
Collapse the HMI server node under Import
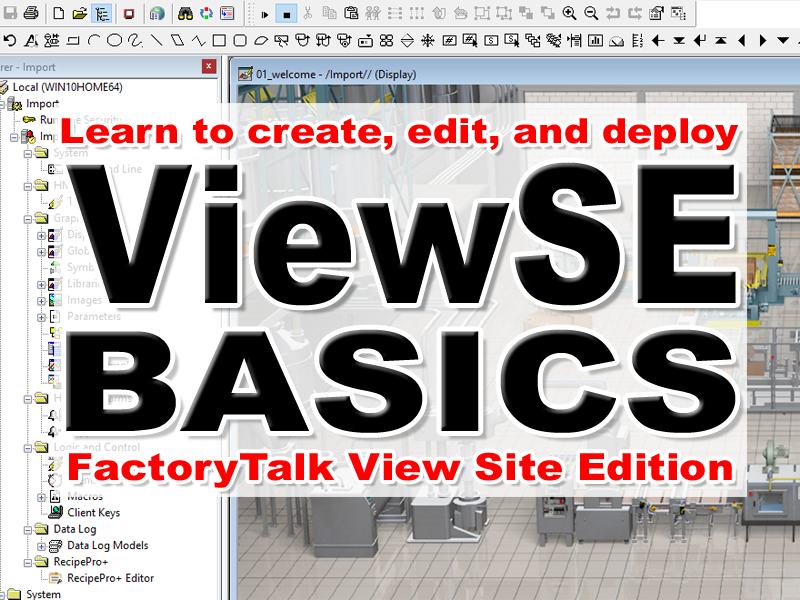(x=14, y=137)
